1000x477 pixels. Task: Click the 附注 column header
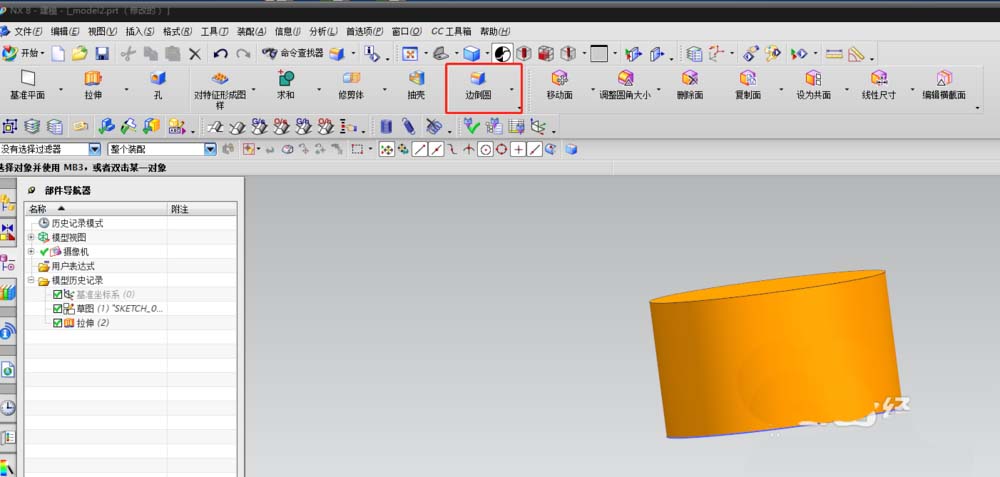[x=202, y=209]
